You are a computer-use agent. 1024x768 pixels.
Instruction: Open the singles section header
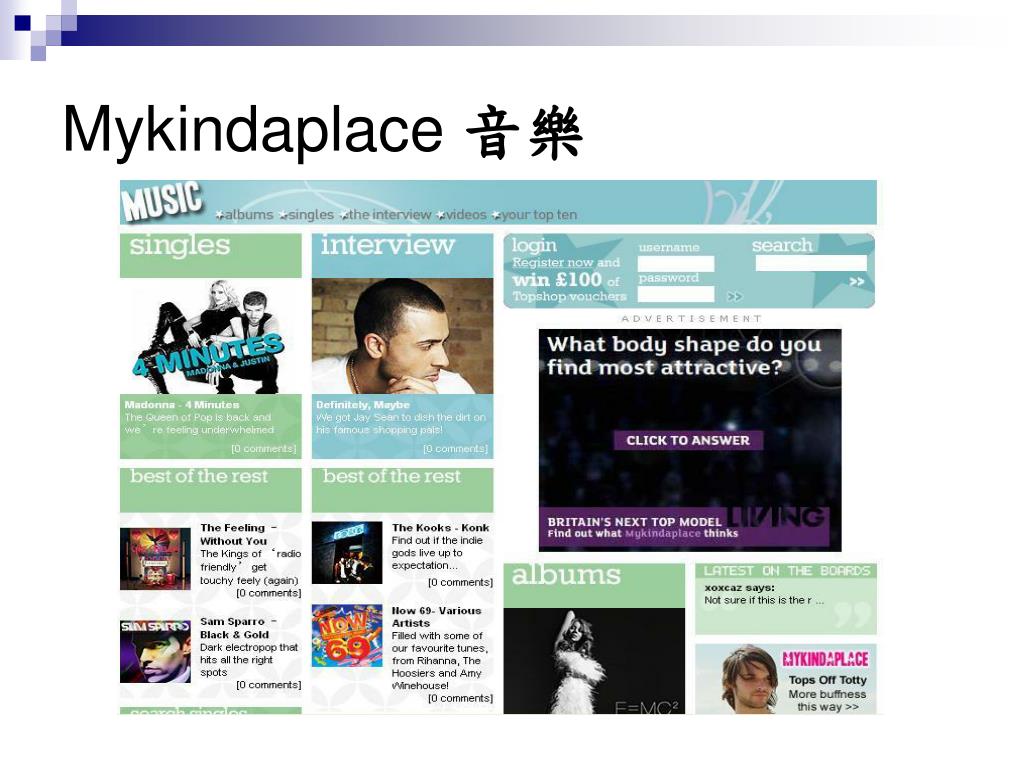211,255
